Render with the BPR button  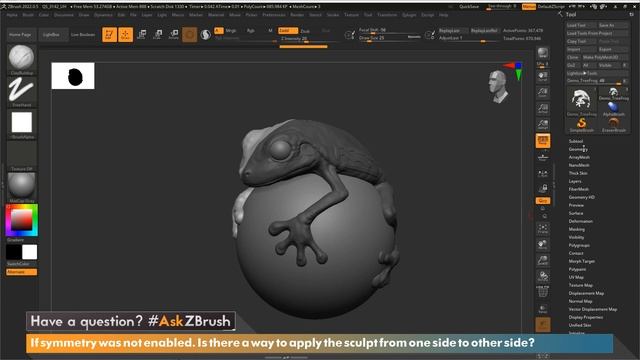point(542,53)
